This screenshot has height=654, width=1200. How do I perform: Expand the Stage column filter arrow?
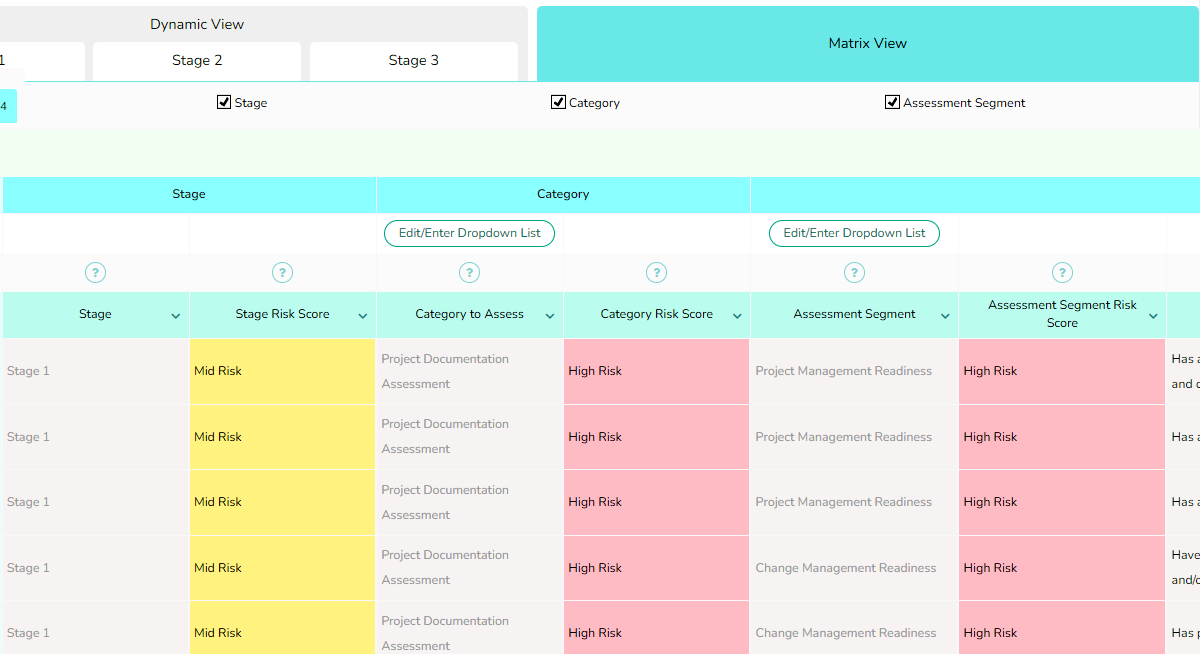pos(176,316)
